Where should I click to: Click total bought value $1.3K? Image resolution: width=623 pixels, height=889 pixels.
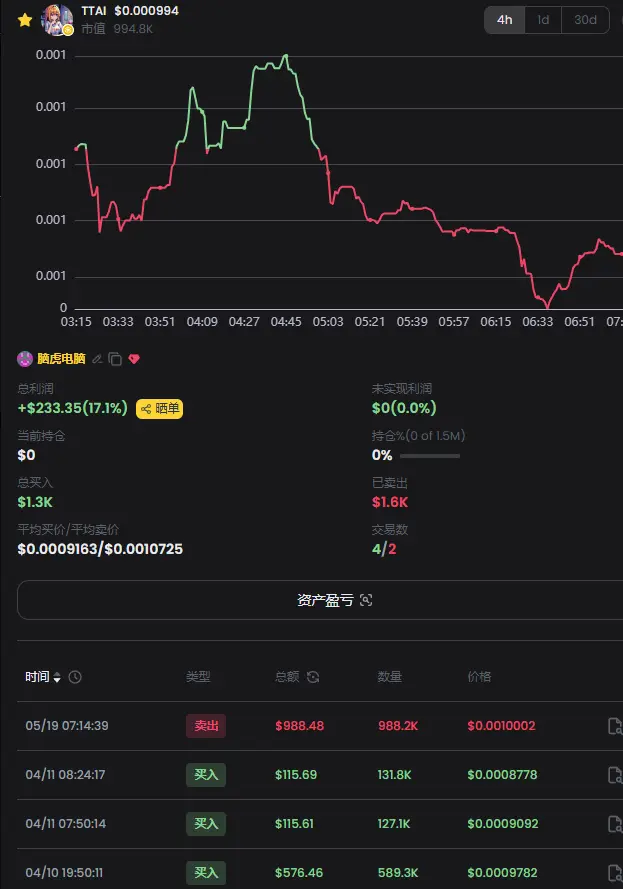(x=35, y=502)
